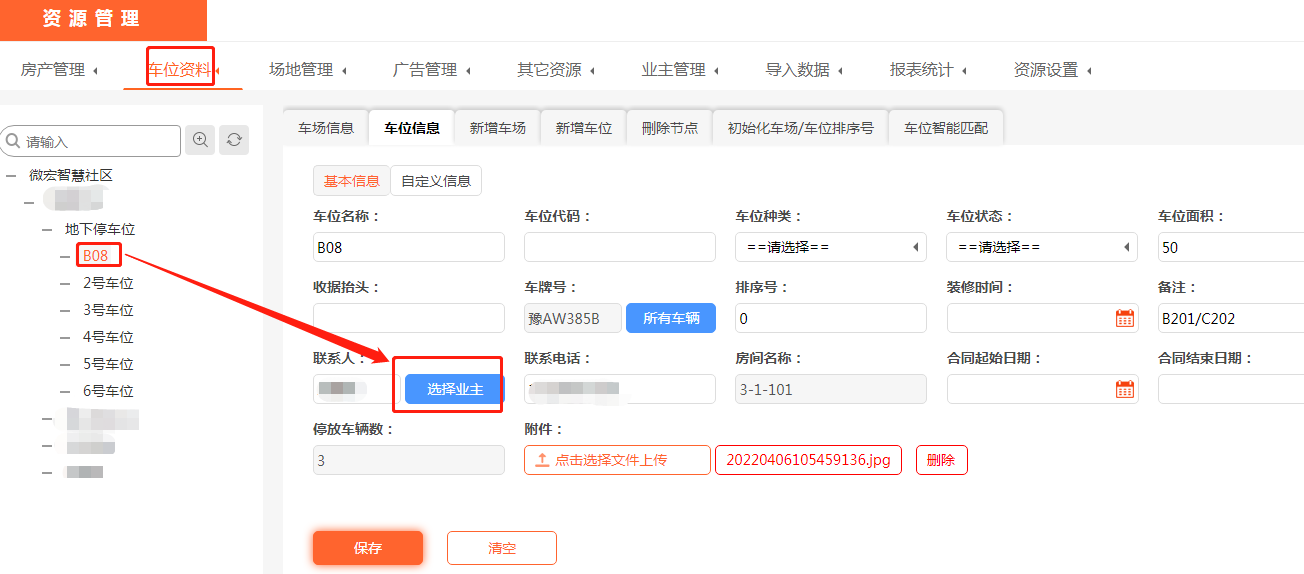Click the zoom-in magnifier icon beside search

200,141
